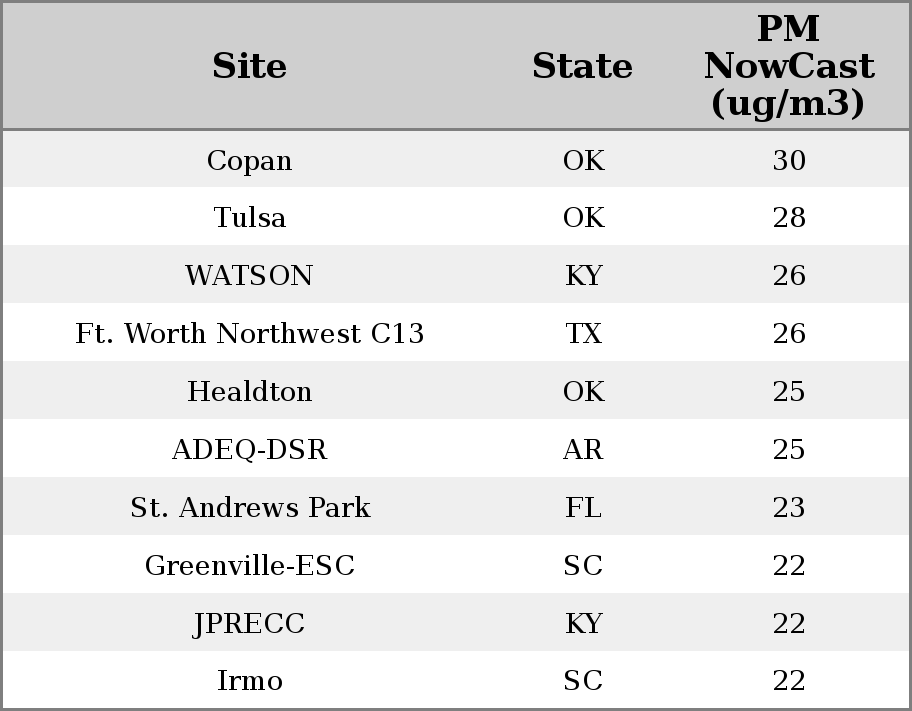This screenshot has height=711, width=912.
Task: Select the Tulsa site cell
Action: click(x=250, y=218)
